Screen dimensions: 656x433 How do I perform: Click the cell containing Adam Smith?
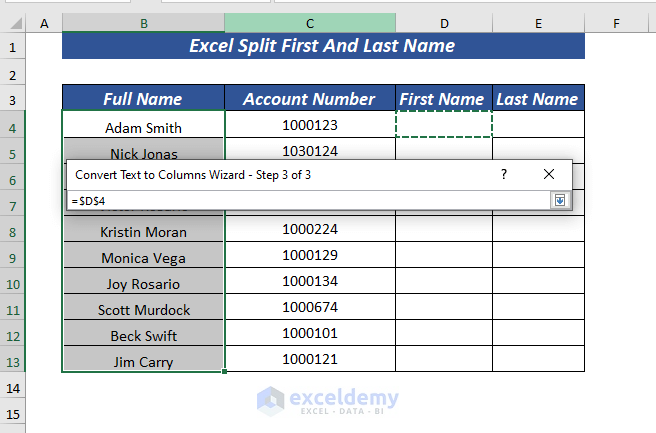coord(144,127)
